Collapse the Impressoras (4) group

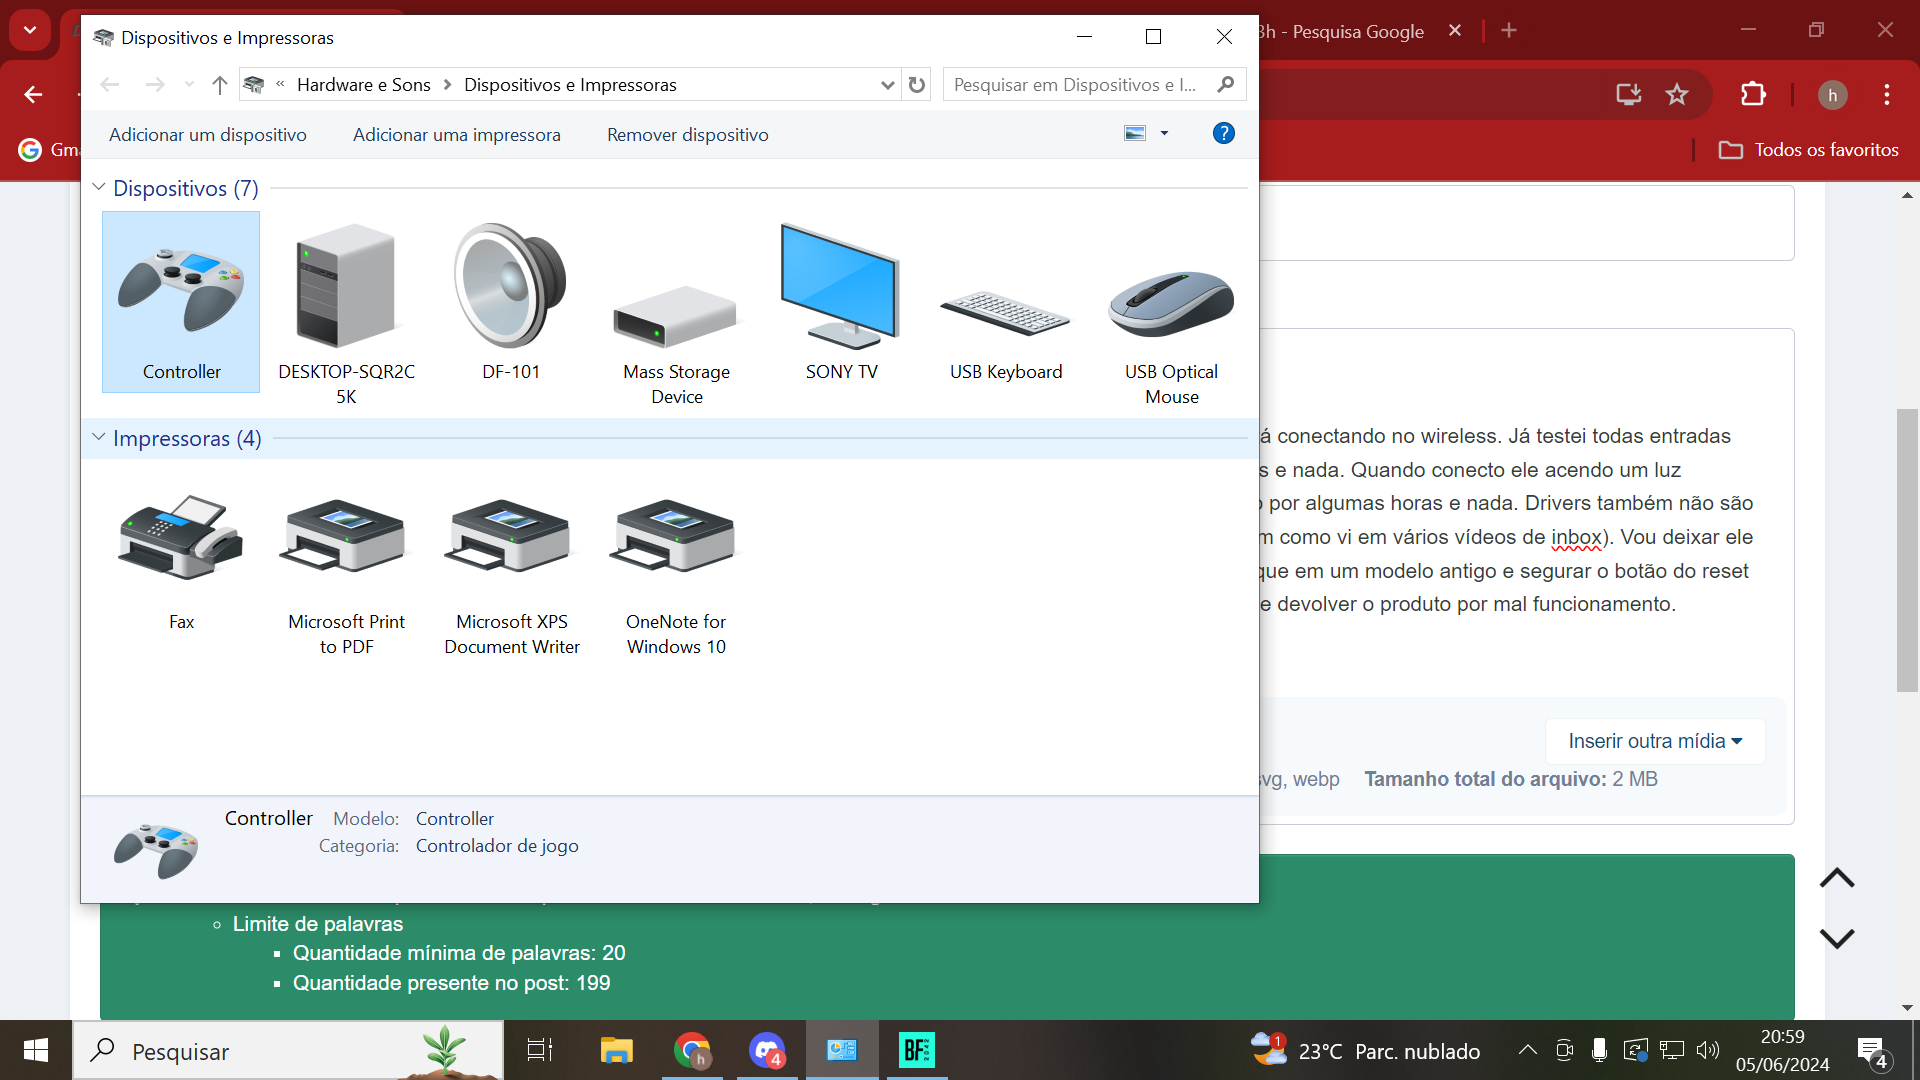coord(99,438)
